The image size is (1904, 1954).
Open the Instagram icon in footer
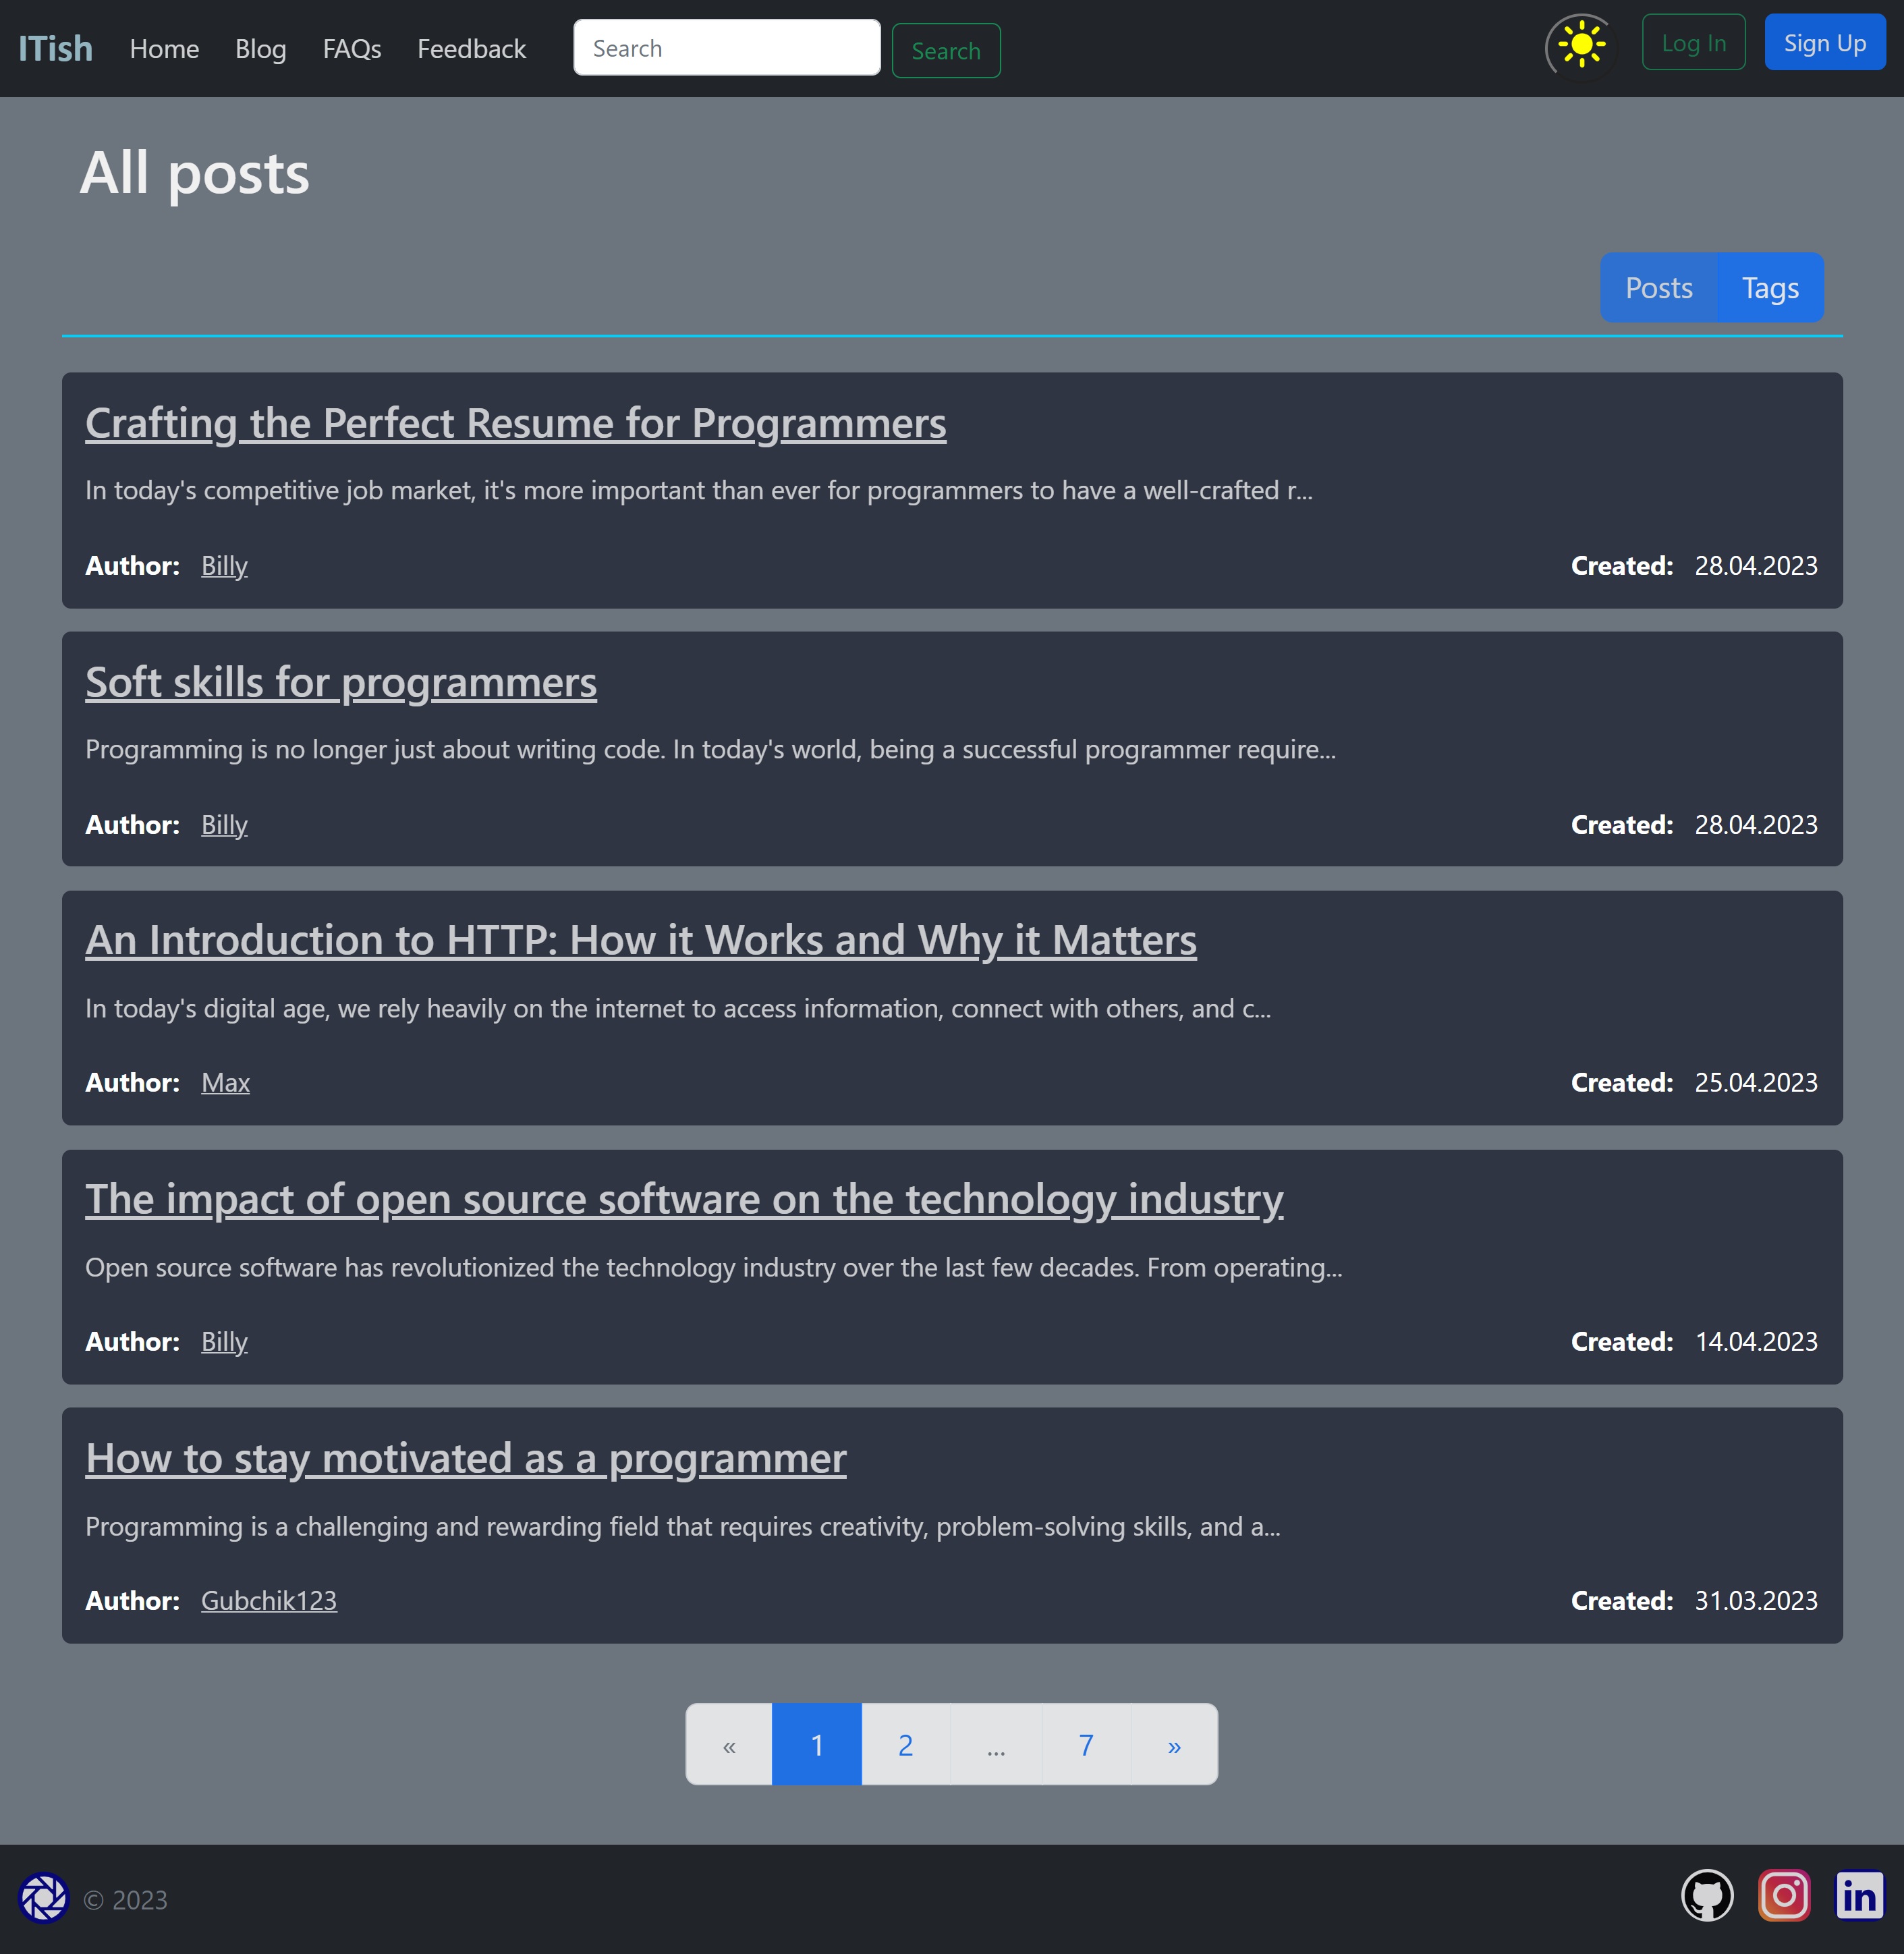click(1784, 1895)
